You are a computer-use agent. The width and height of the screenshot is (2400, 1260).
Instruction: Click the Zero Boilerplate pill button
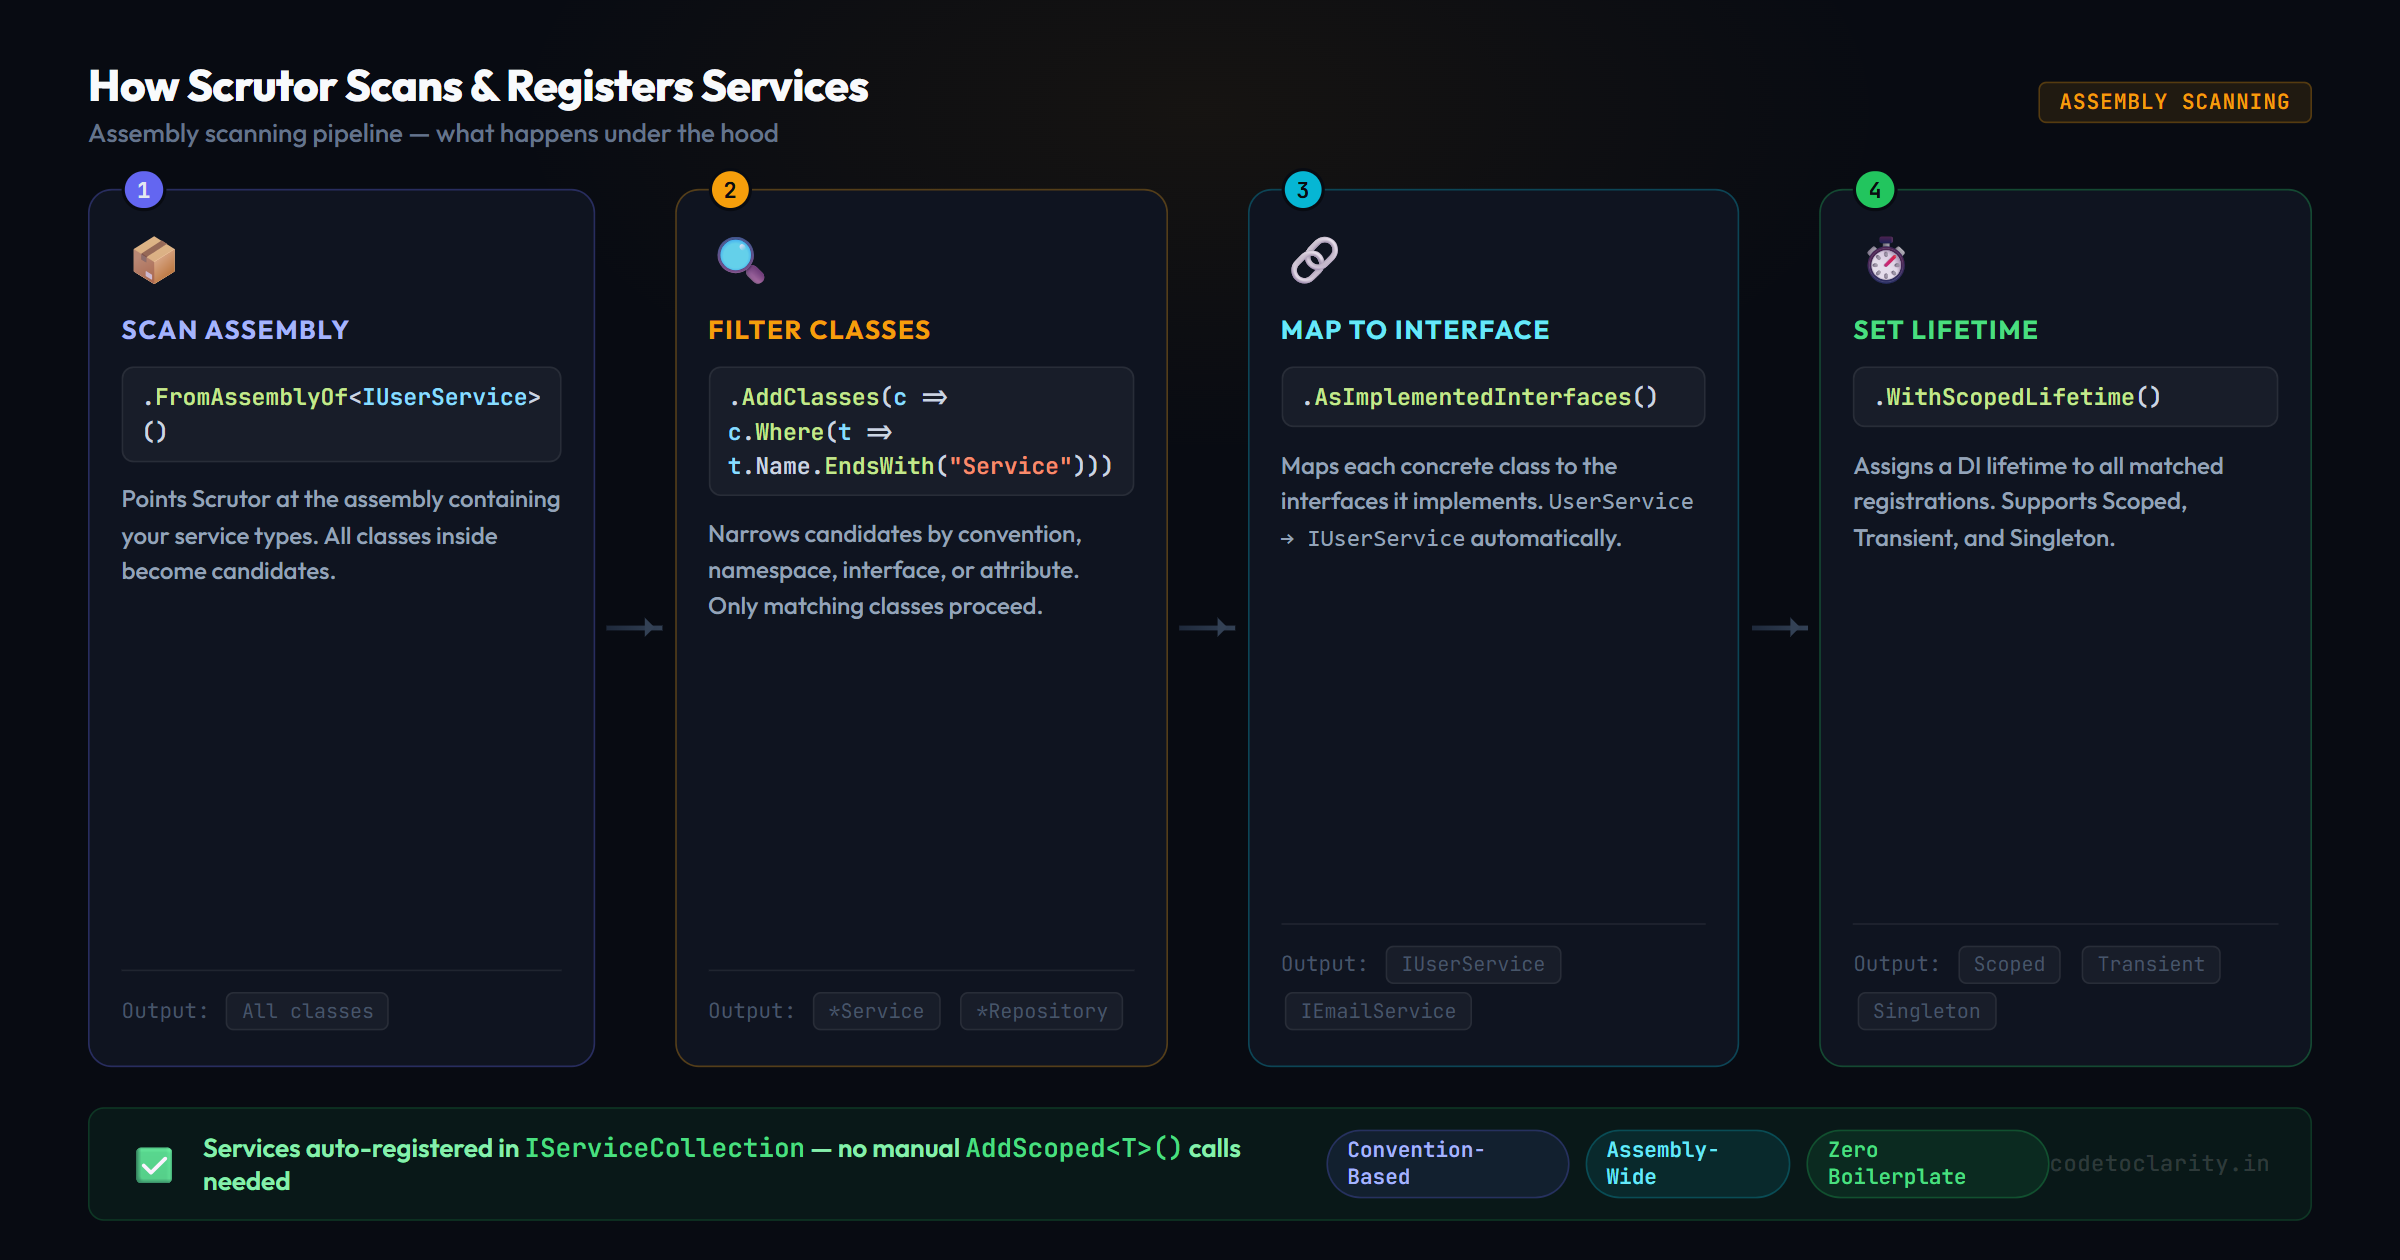click(x=1926, y=1163)
